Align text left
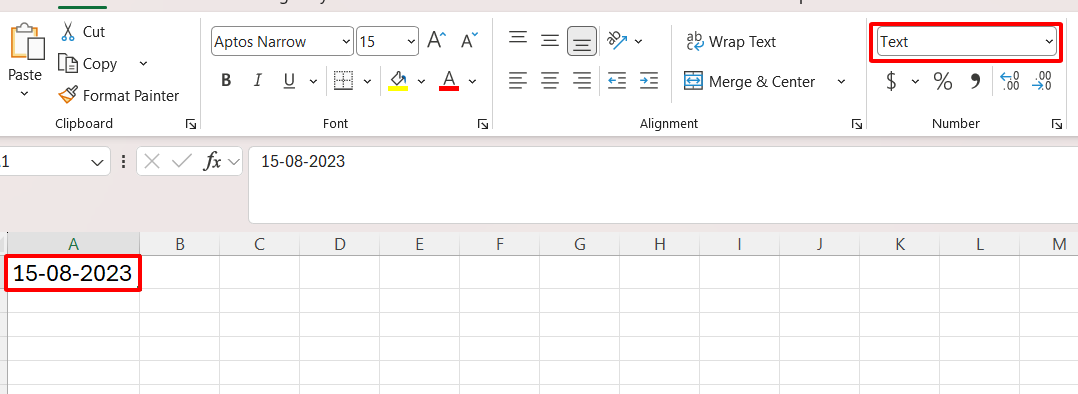This screenshot has width=1078, height=394. 518,81
